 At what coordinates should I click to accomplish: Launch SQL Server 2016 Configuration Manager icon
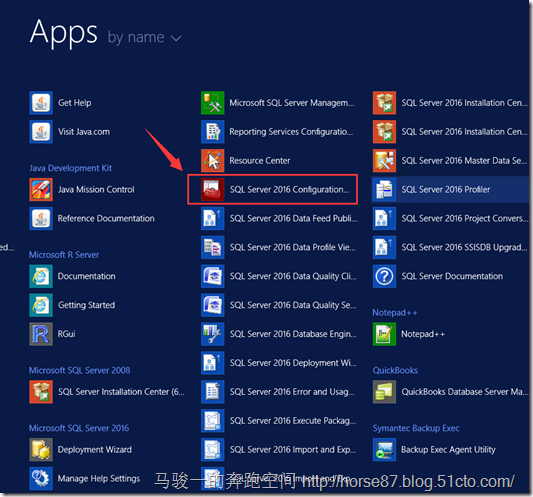(x=212, y=189)
